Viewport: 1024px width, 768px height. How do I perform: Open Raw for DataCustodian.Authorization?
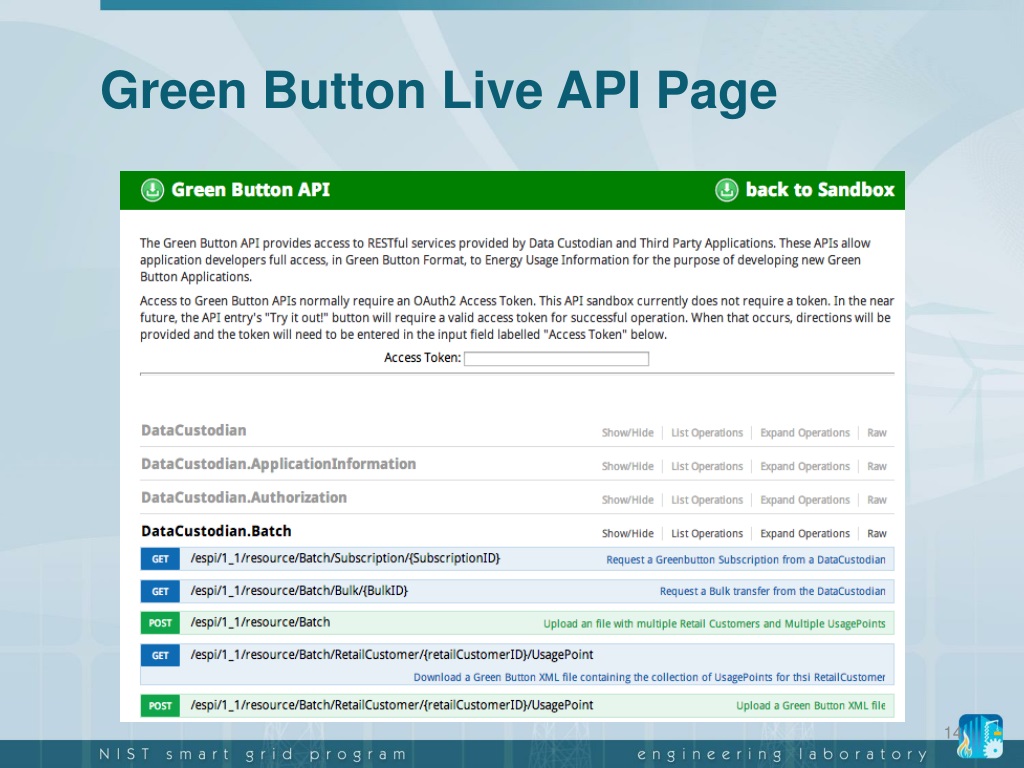point(877,500)
